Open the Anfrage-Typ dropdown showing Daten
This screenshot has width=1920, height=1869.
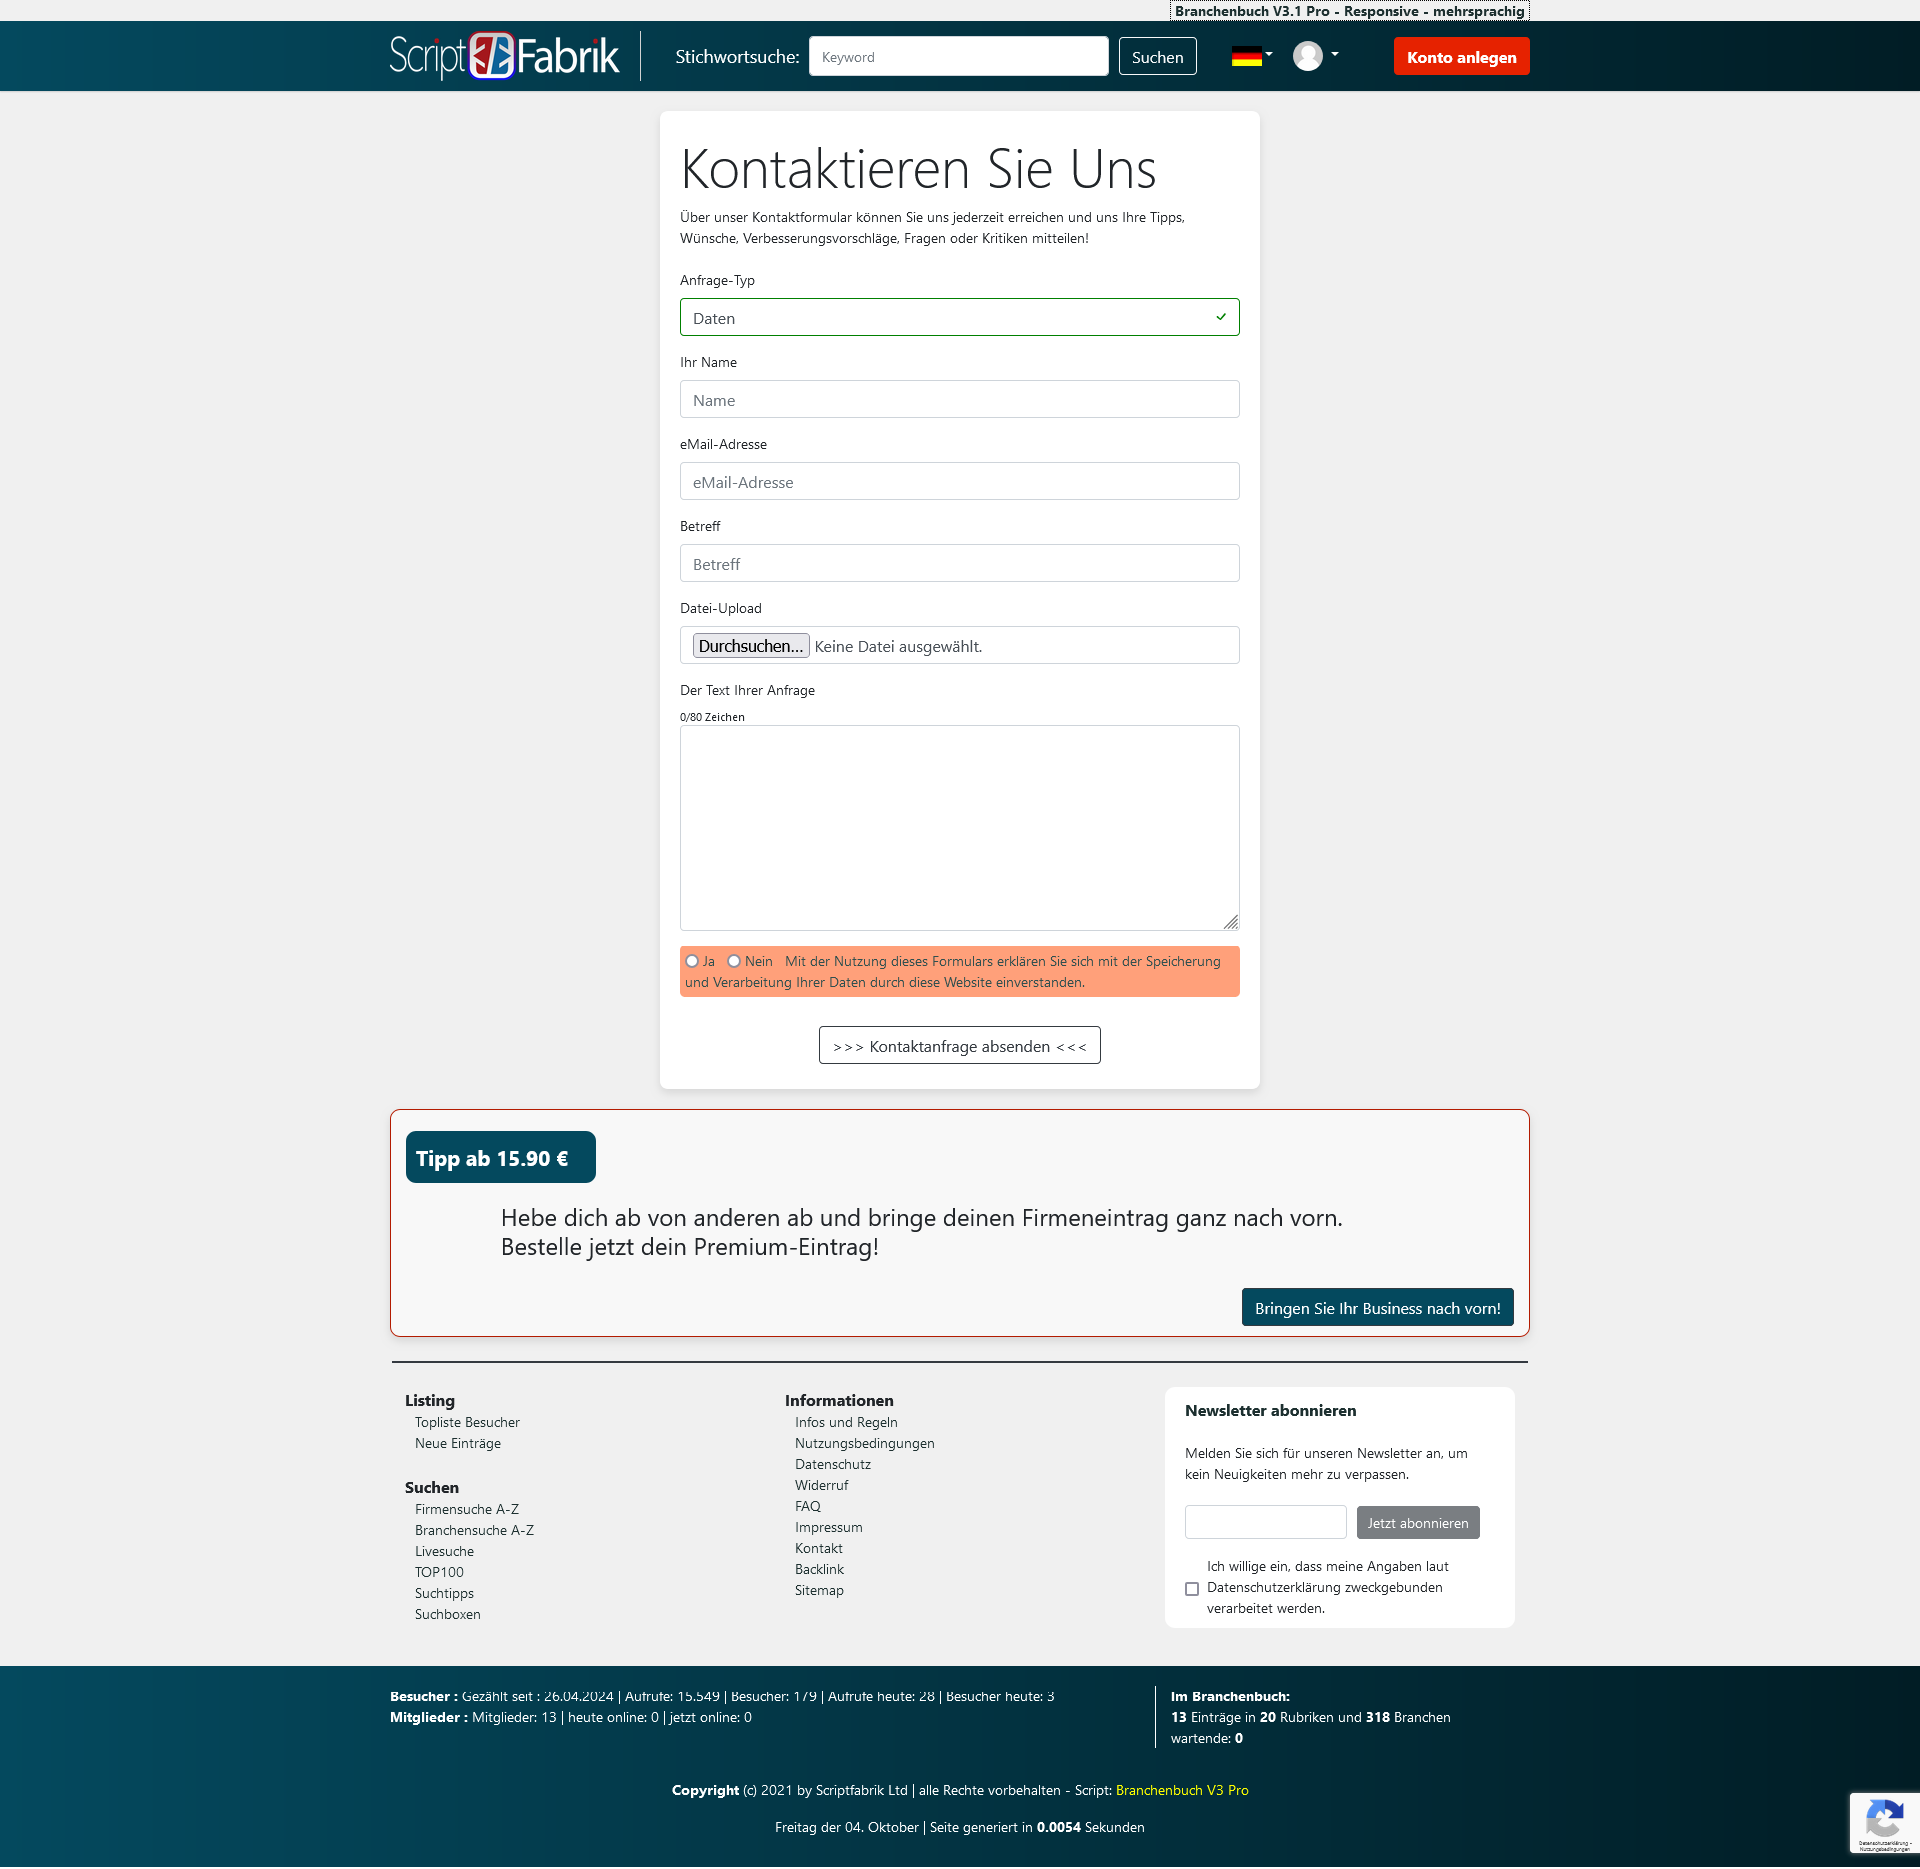(959, 318)
